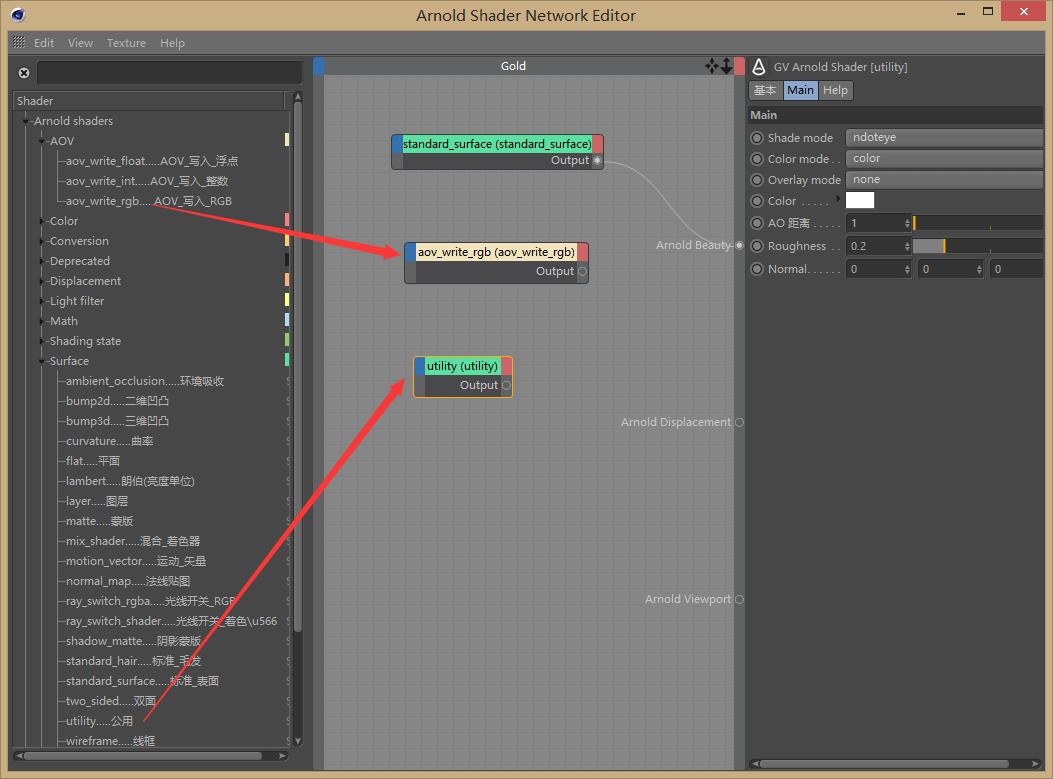
Task: Click the blue input port of aov_write_rgb node
Action: [410, 252]
